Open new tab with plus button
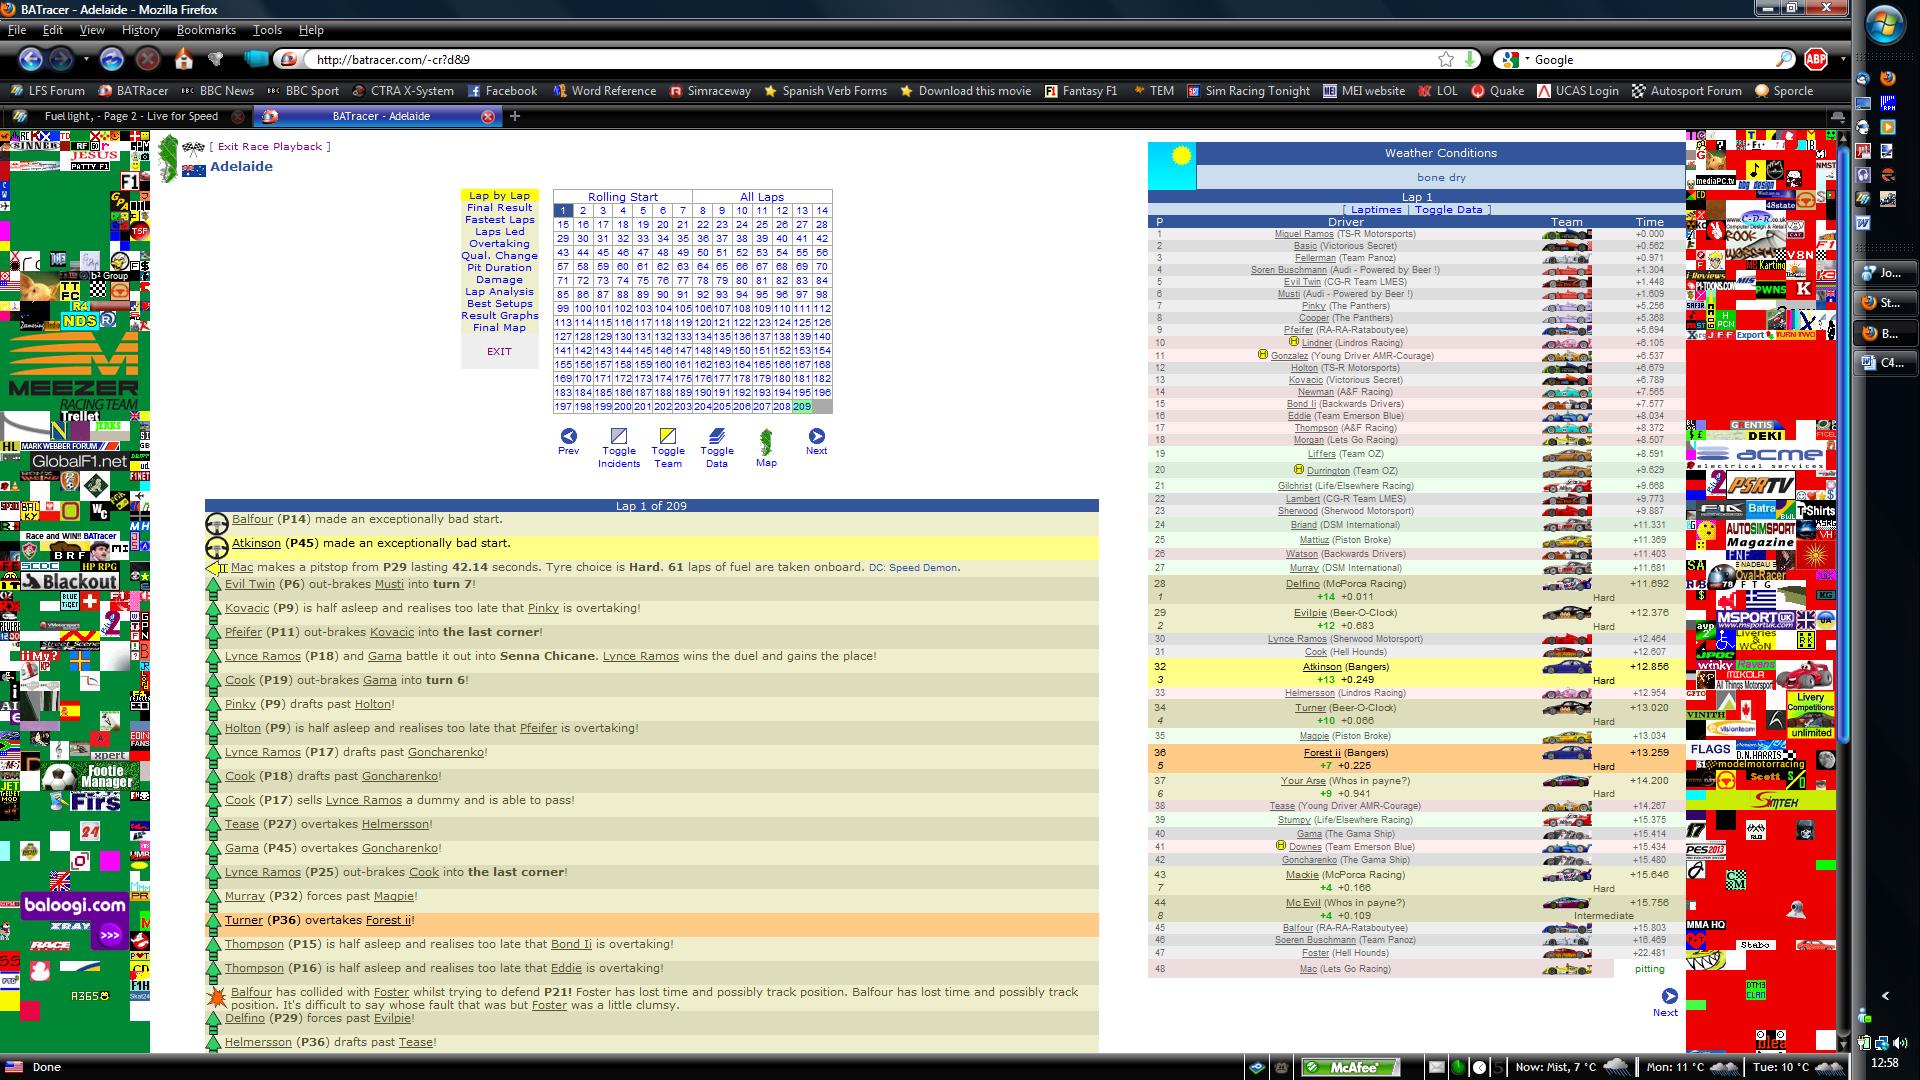 pos(515,116)
